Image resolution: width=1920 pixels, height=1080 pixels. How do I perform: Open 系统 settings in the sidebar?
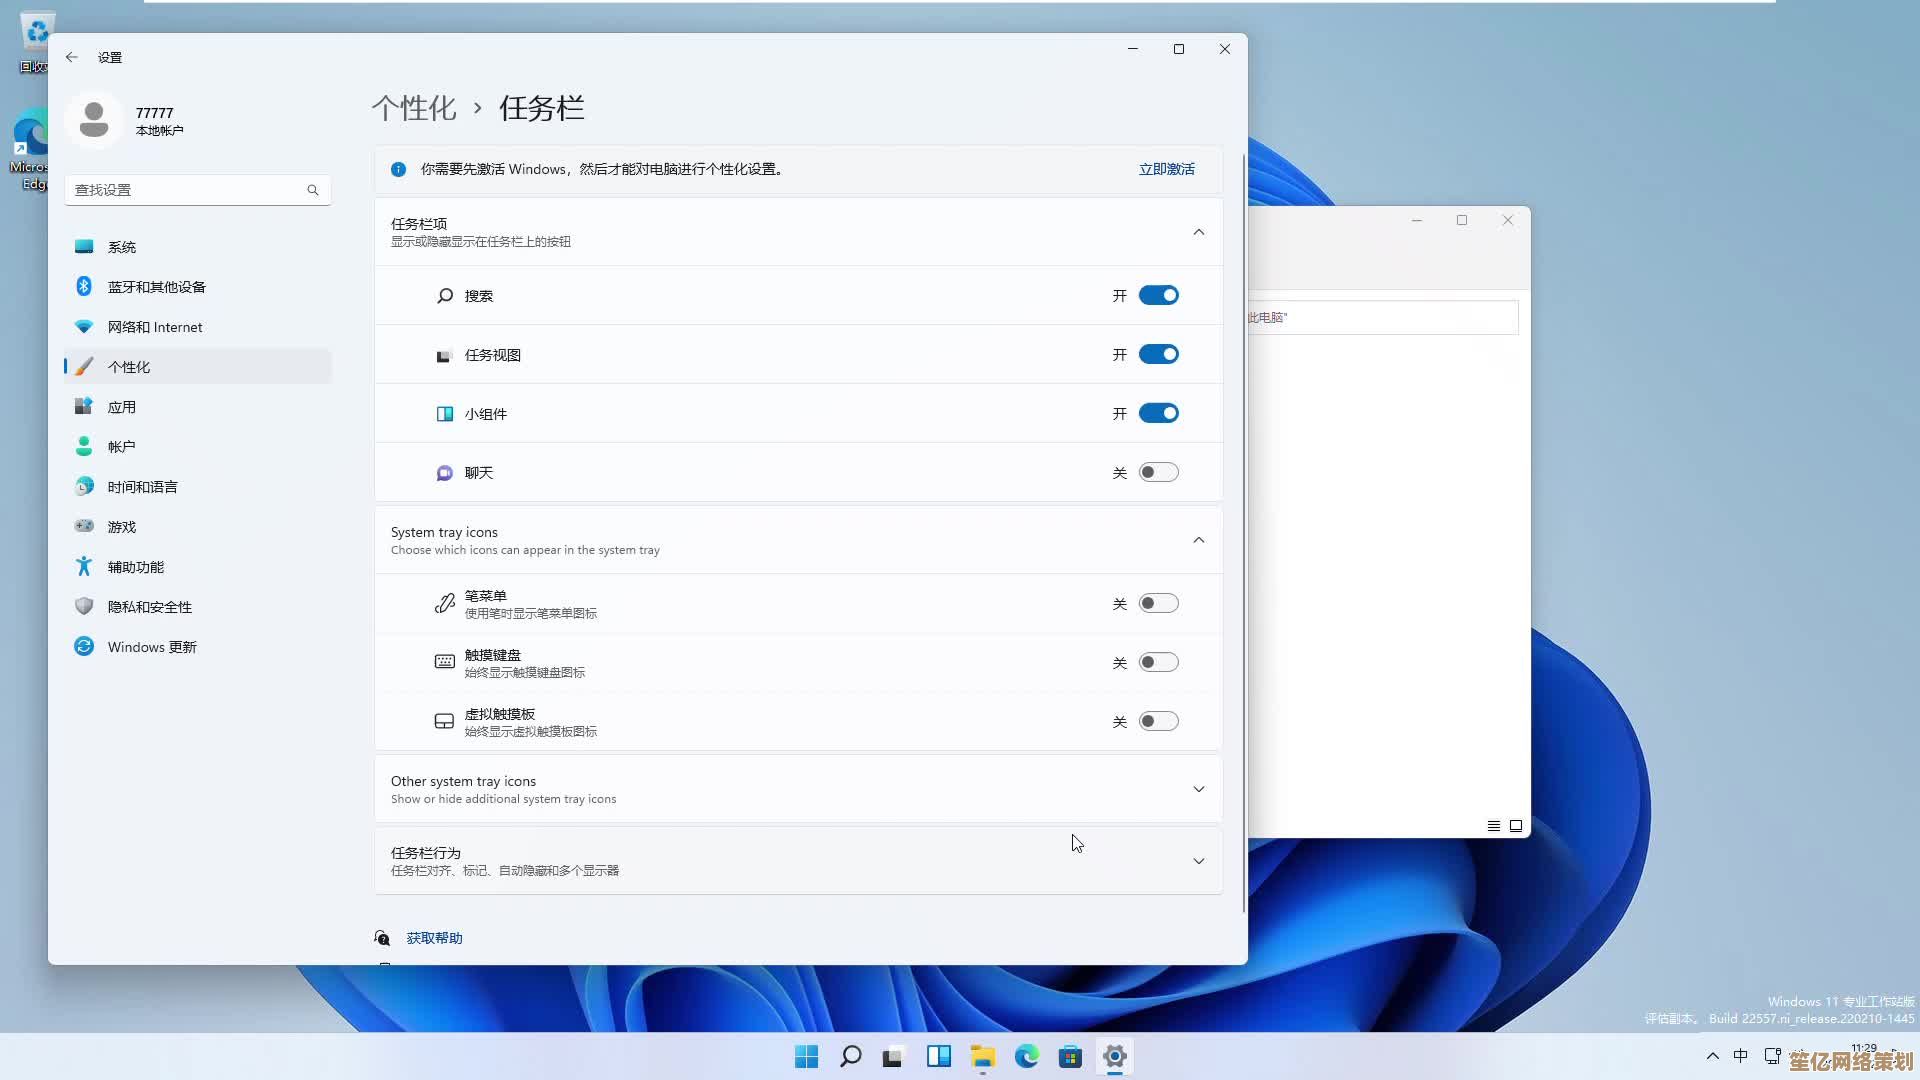tap(122, 246)
